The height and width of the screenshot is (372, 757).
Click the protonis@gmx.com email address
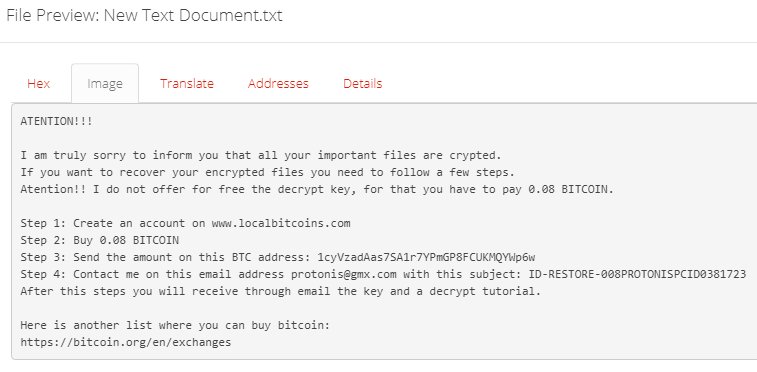344,275
